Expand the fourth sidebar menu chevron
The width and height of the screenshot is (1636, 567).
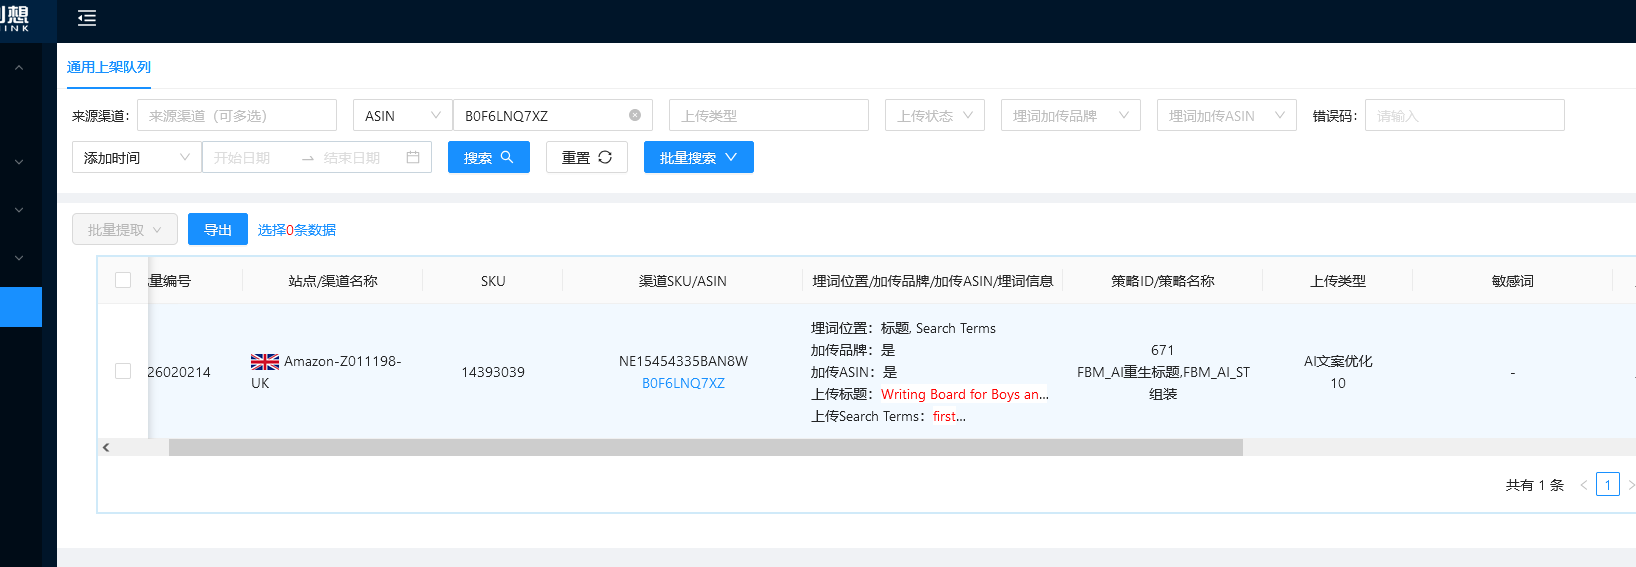[x=19, y=258]
